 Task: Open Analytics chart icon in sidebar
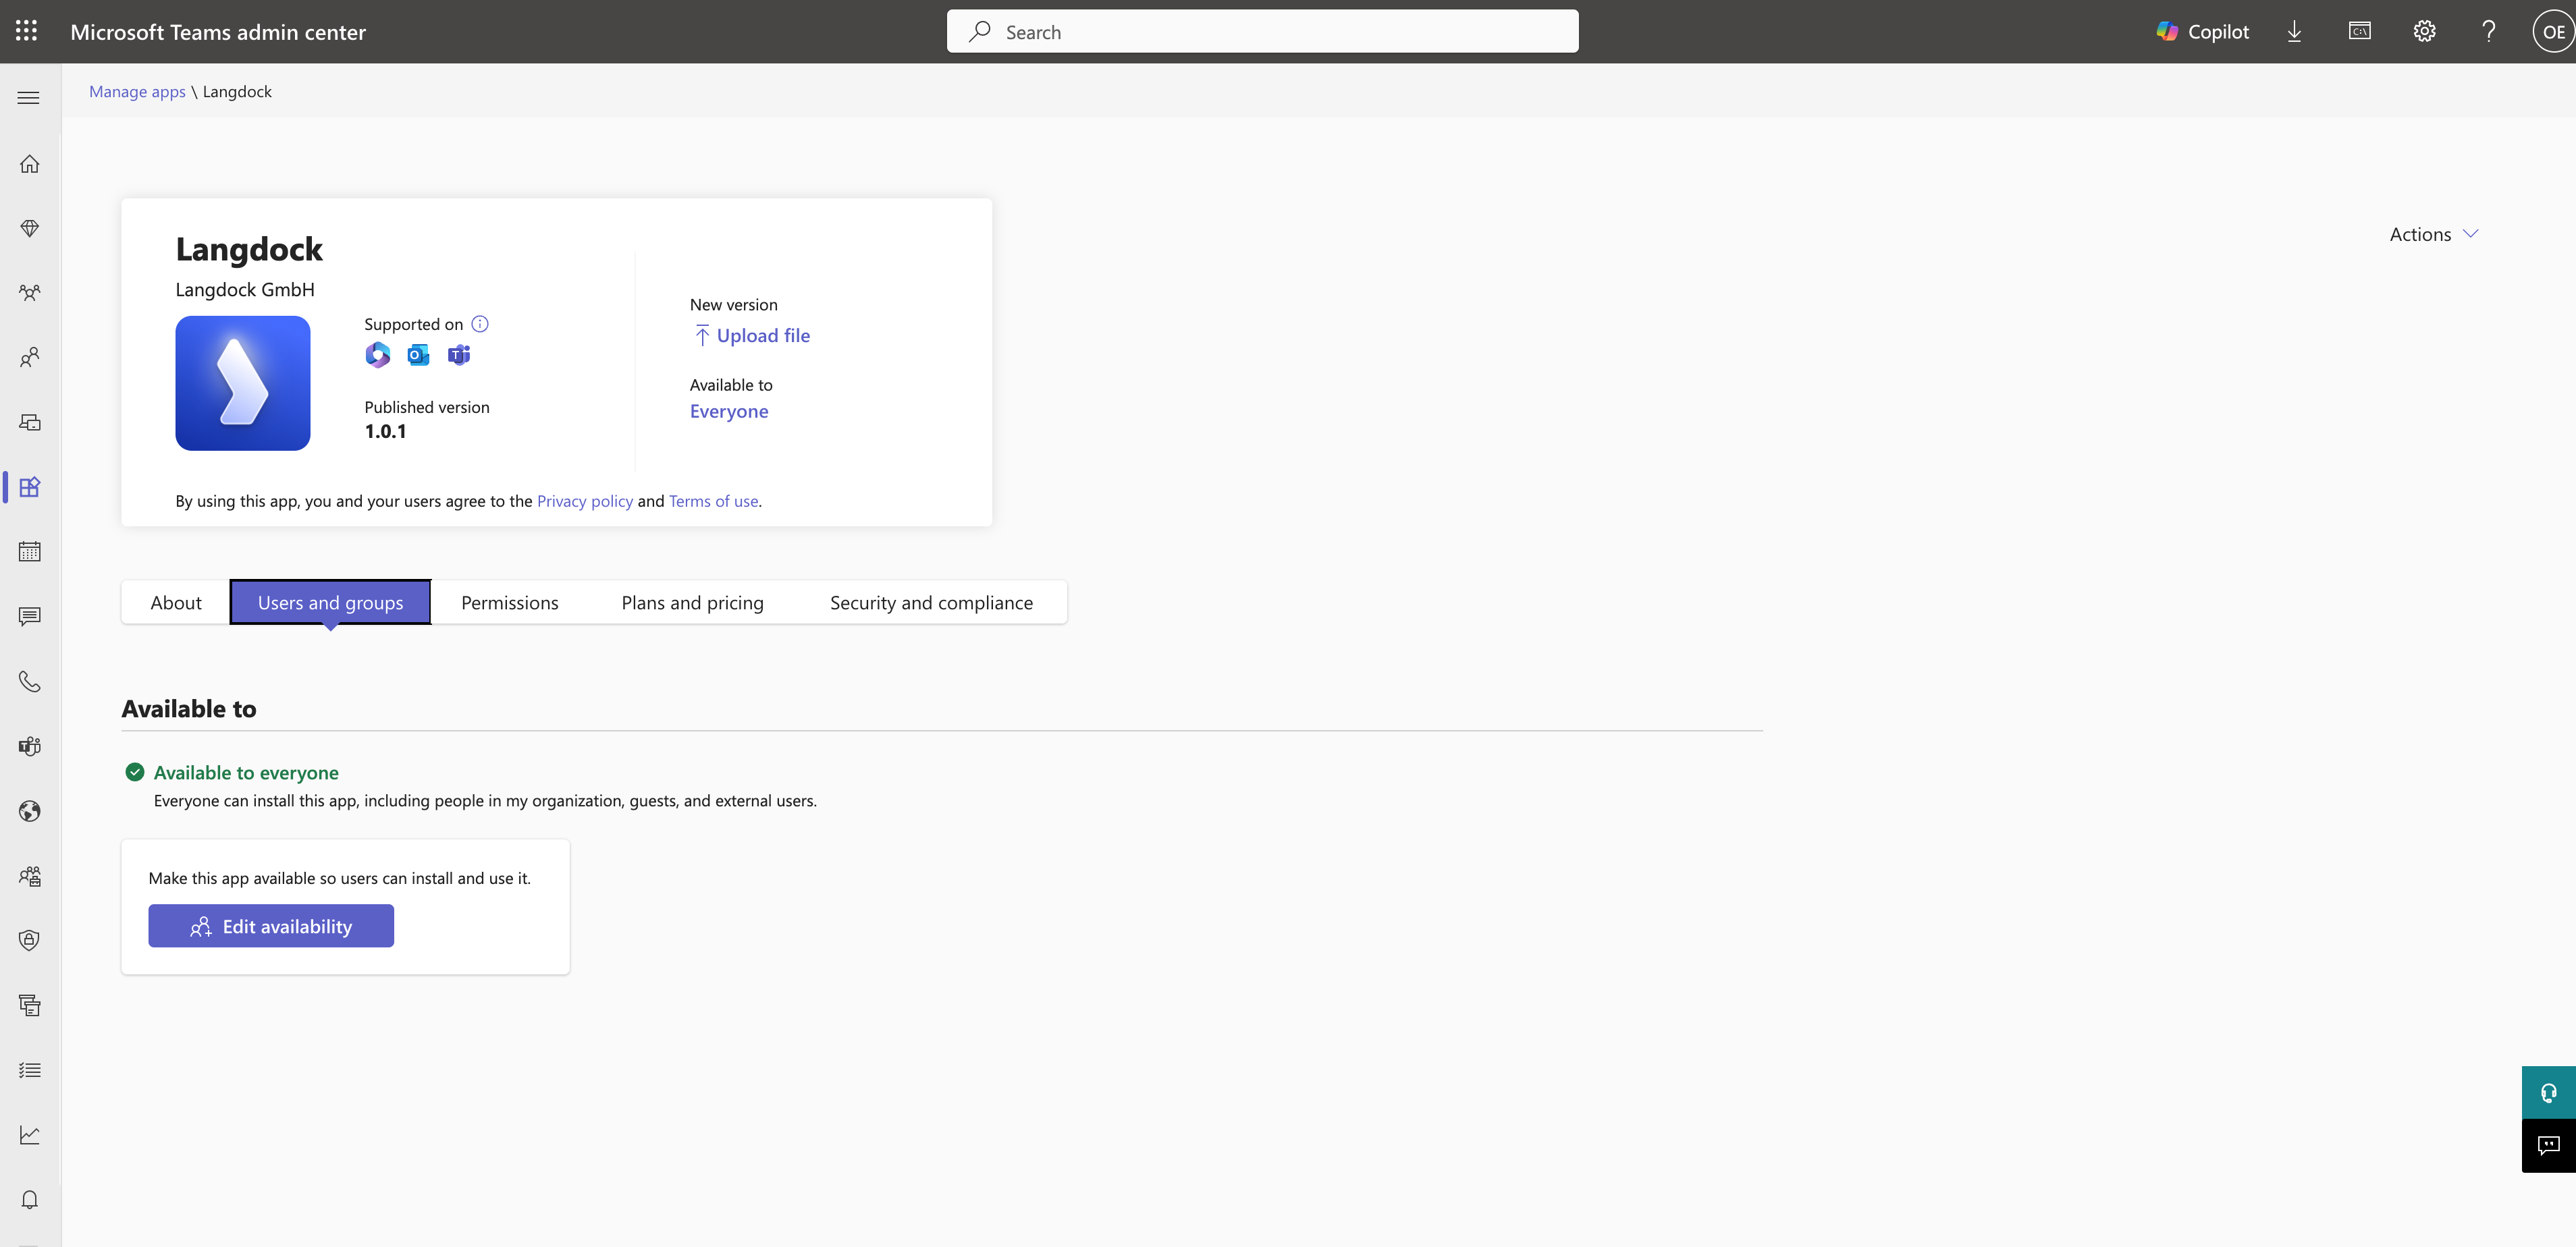point(30,1135)
